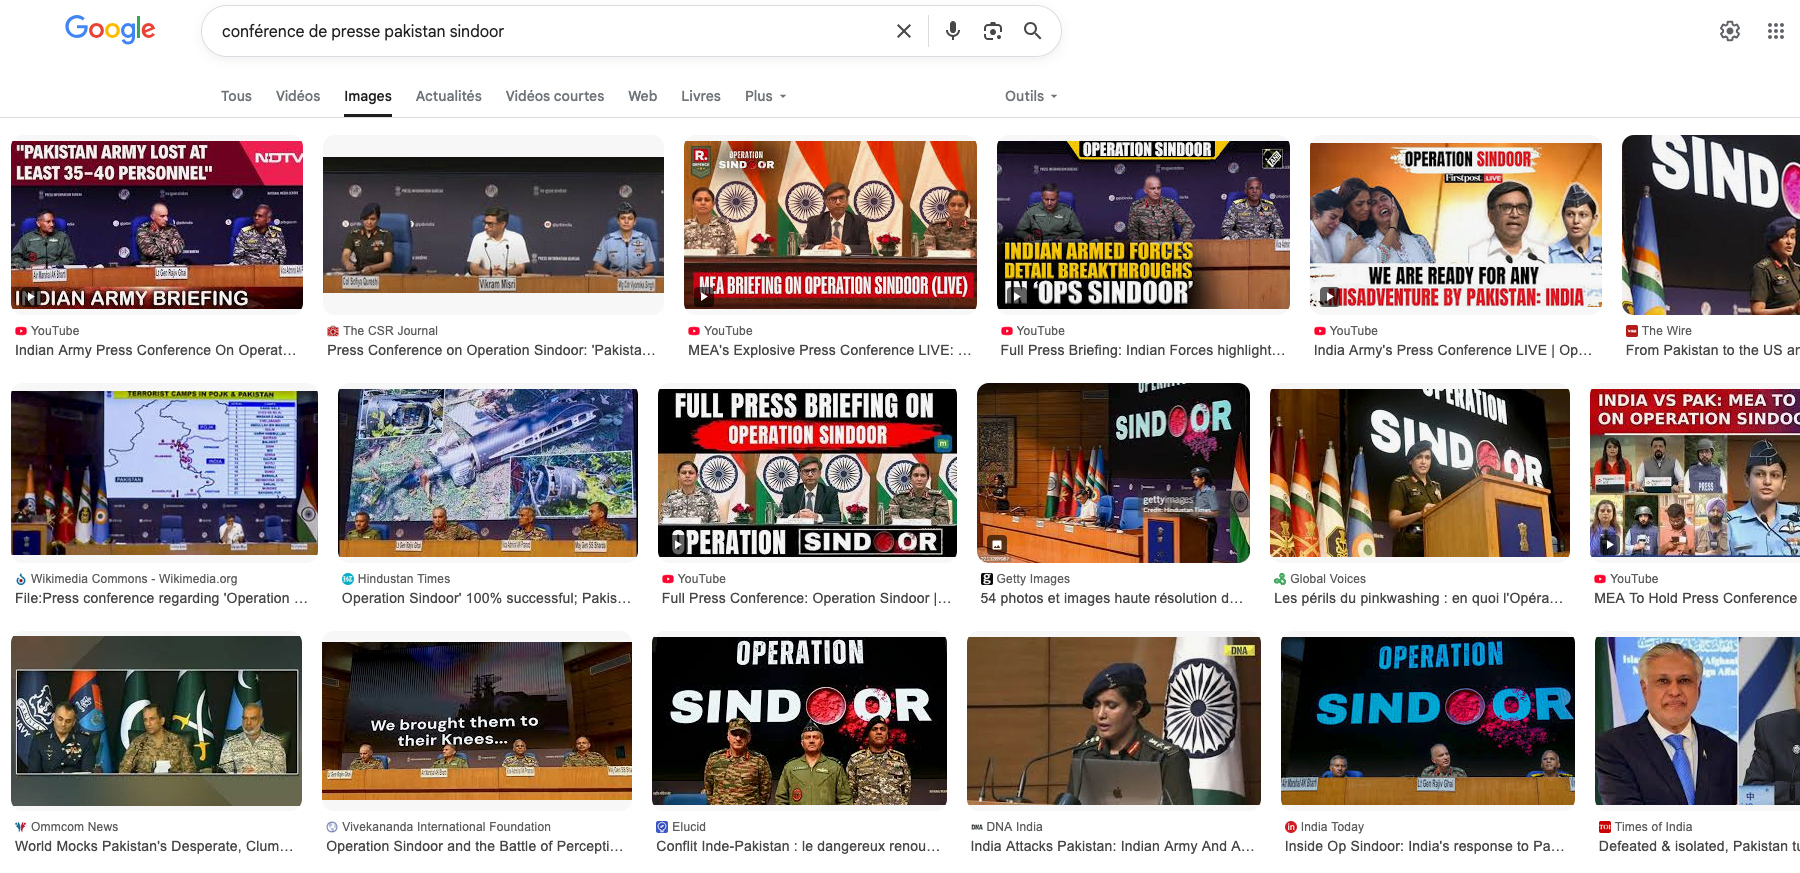Image resolution: width=1800 pixels, height=873 pixels.
Task: Switch to the Actualités tab
Action: pos(448,96)
